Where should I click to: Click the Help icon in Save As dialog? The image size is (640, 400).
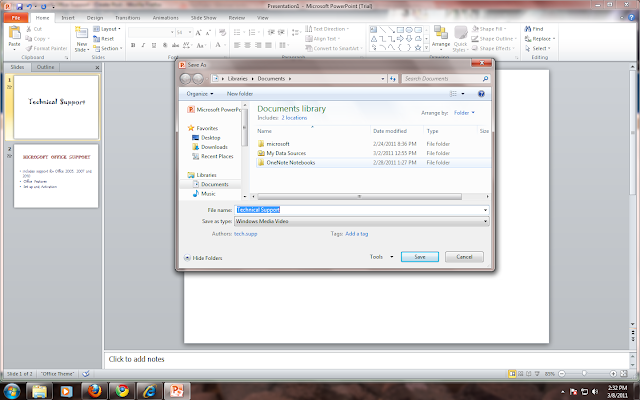coord(481,94)
